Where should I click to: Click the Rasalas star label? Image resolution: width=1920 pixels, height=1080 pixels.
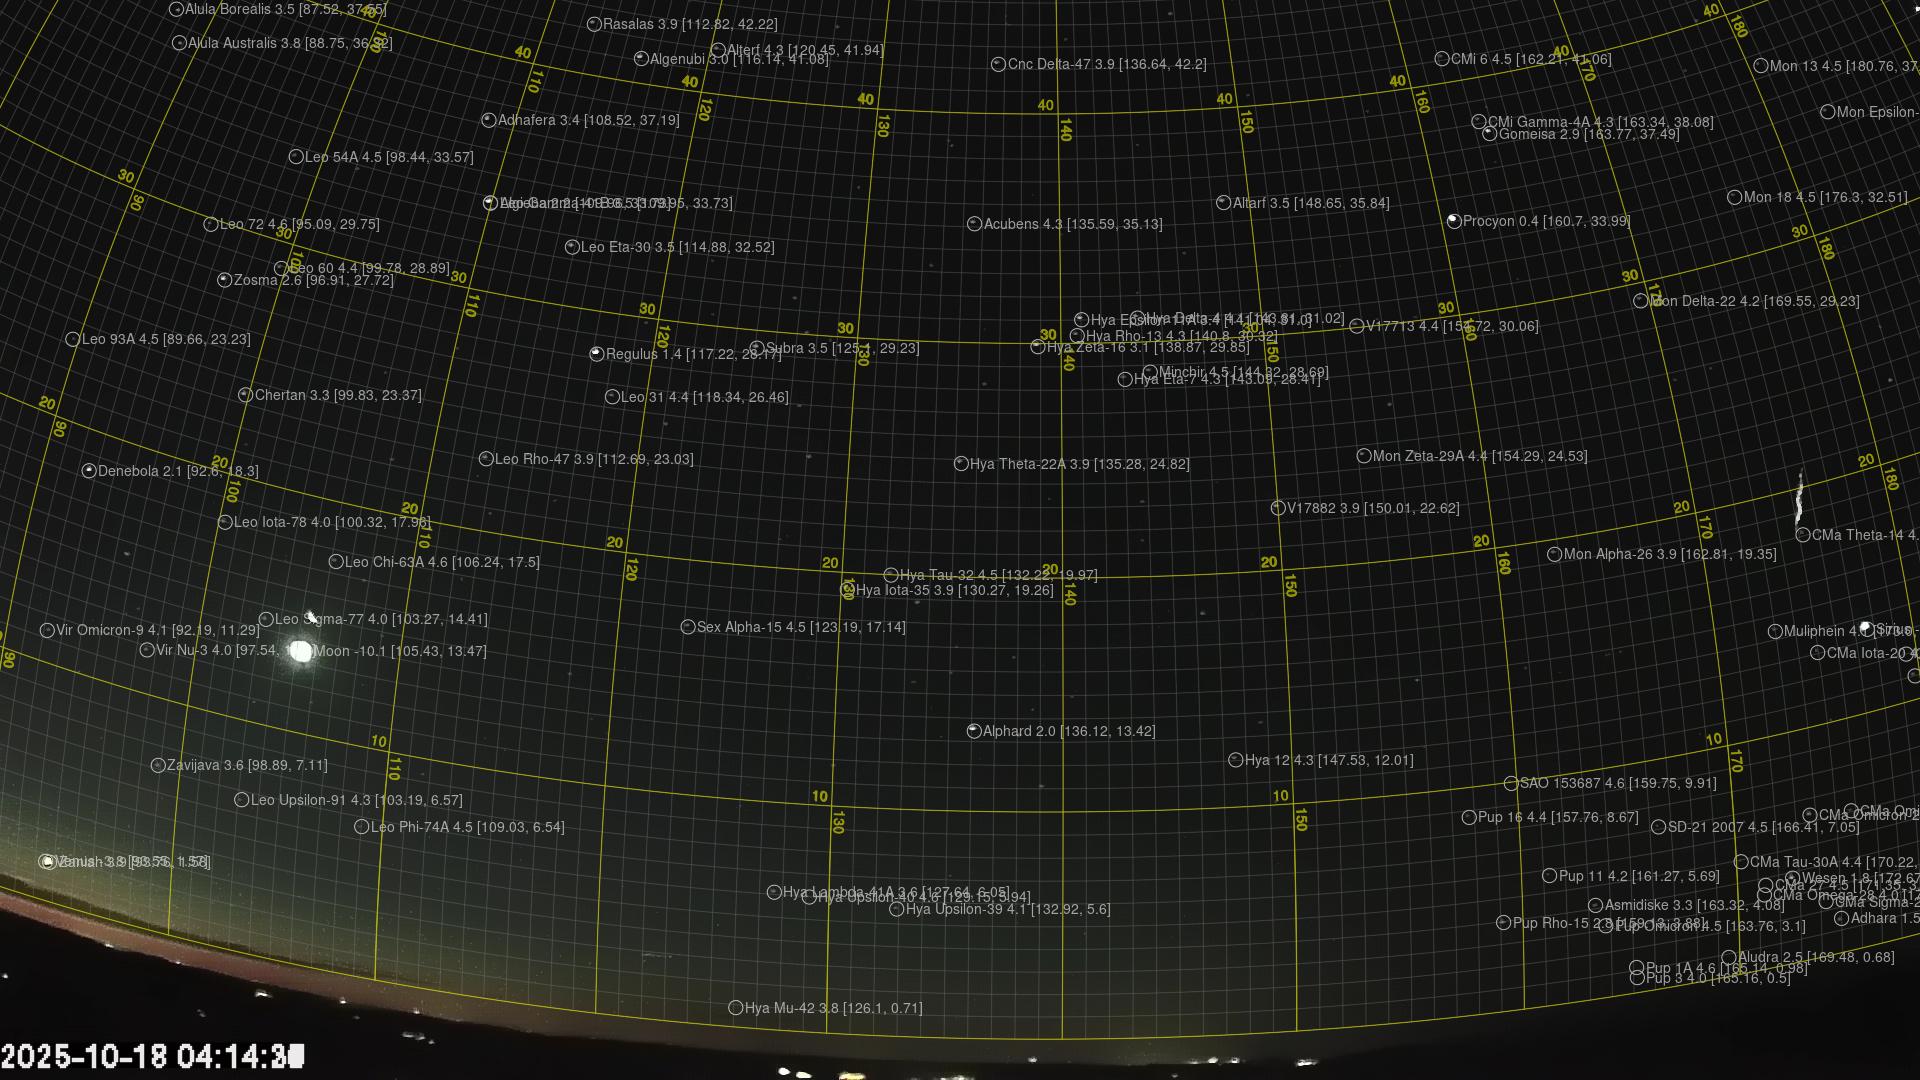(x=689, y=24)
